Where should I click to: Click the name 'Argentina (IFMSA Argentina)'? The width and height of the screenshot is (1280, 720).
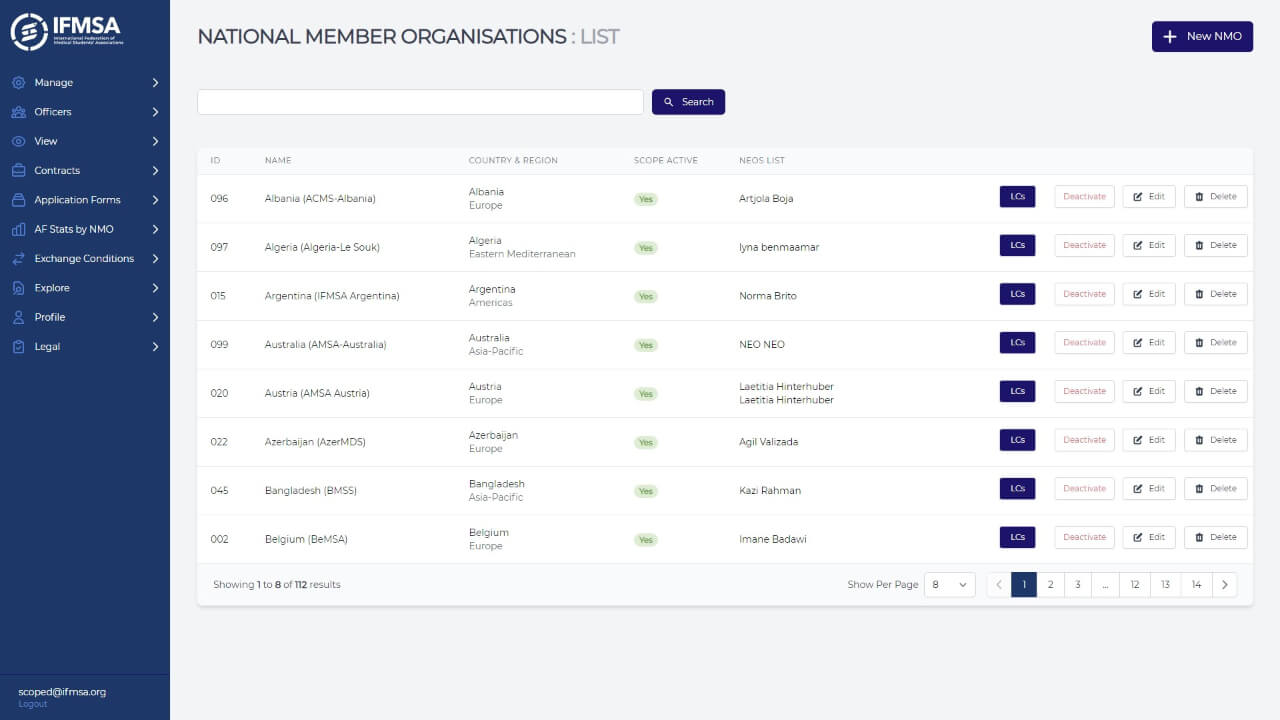pyautogui.click(x=332, y=296)
